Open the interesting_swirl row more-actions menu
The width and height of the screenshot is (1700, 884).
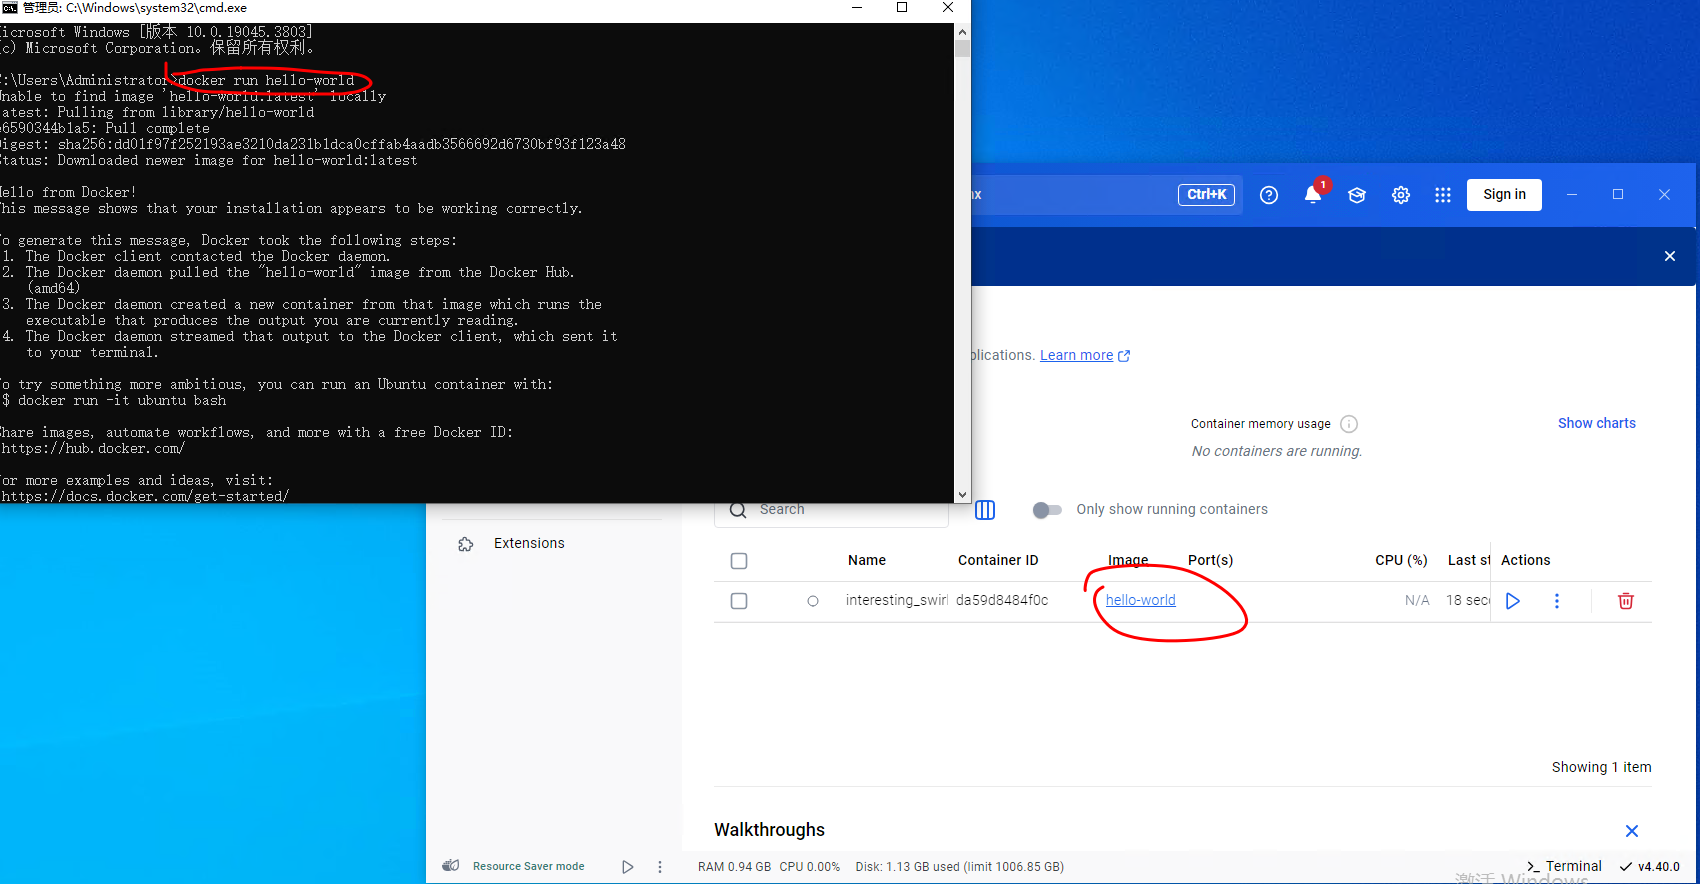(x=1557, y=601)
